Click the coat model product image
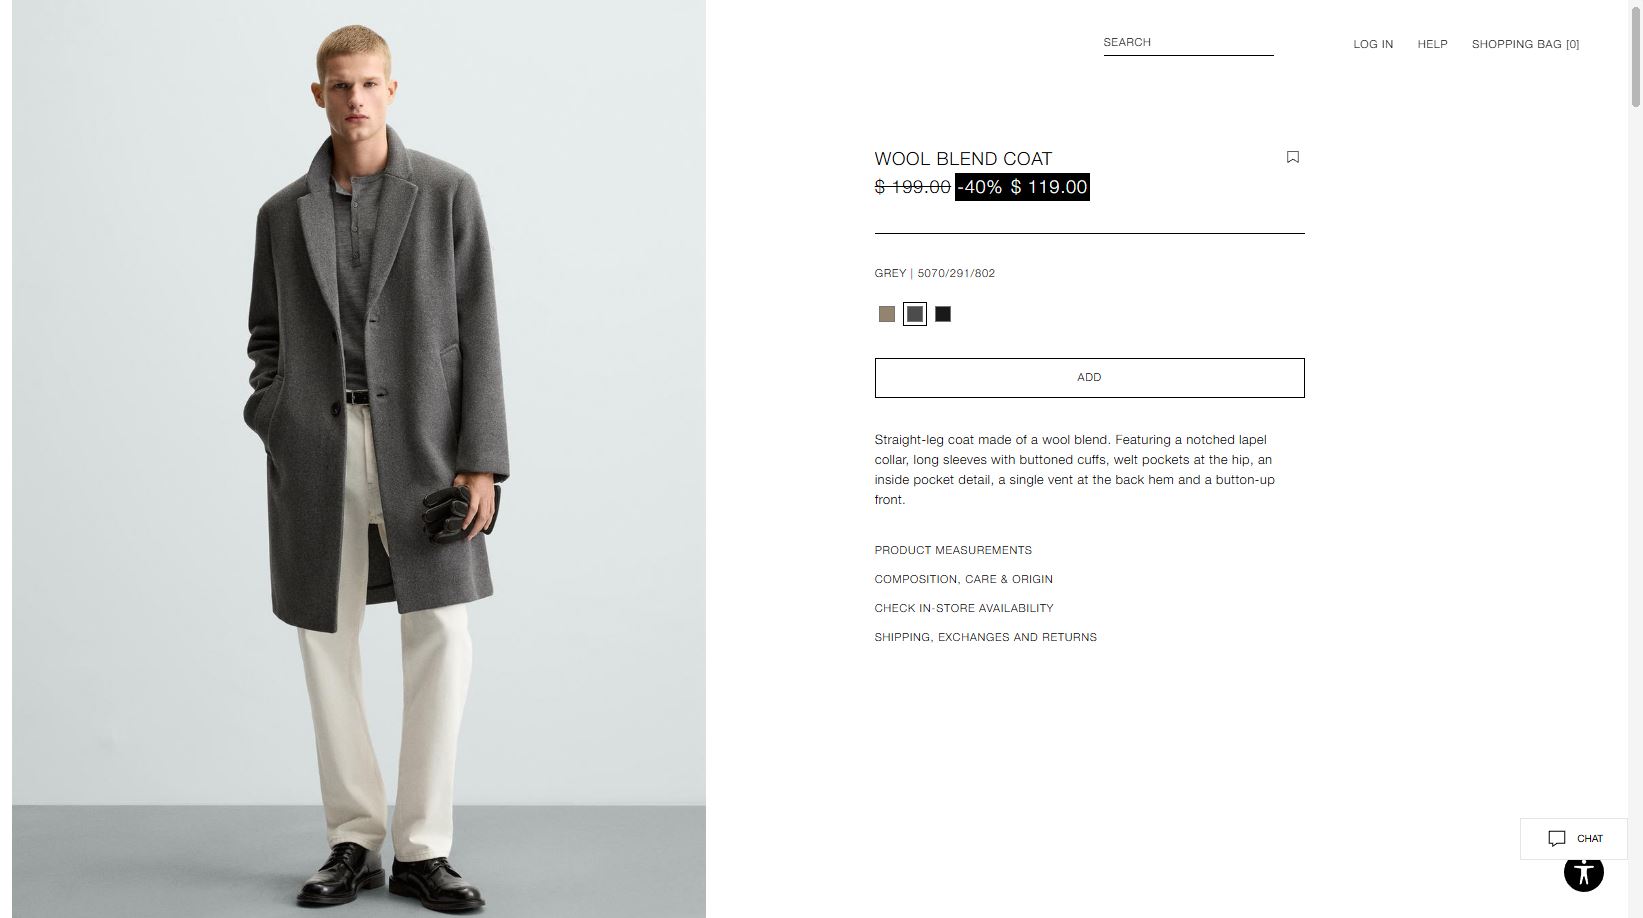This screenshot has width=1643, height=918. coord(359,459)
